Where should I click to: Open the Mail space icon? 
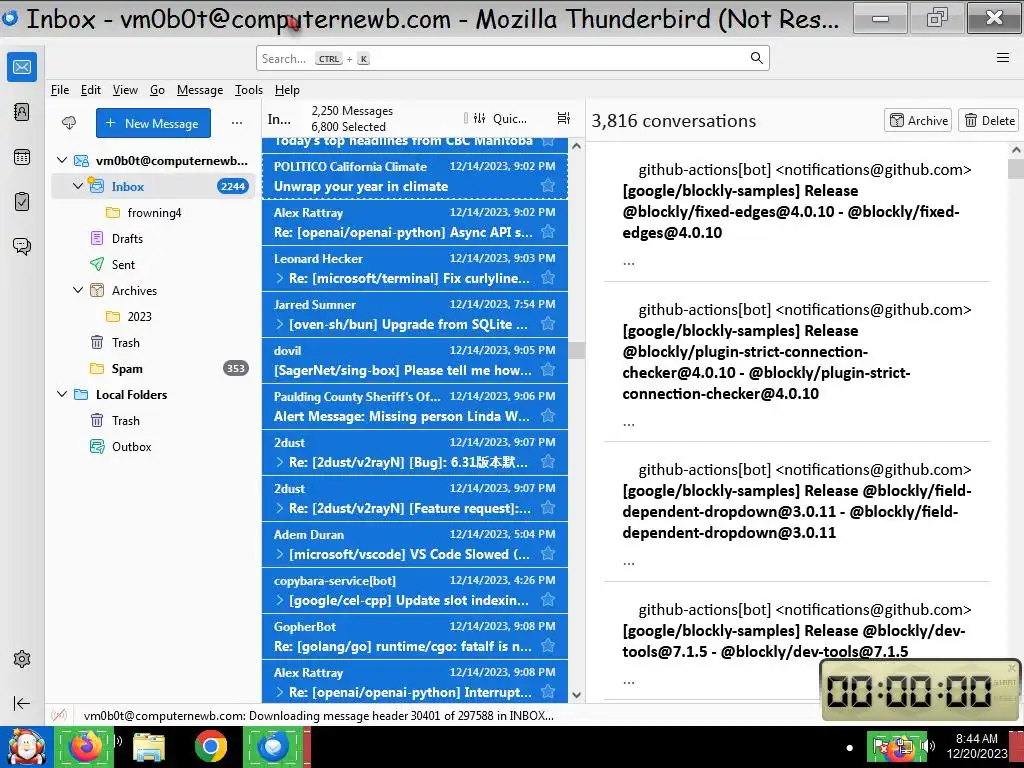click(22, 67)
